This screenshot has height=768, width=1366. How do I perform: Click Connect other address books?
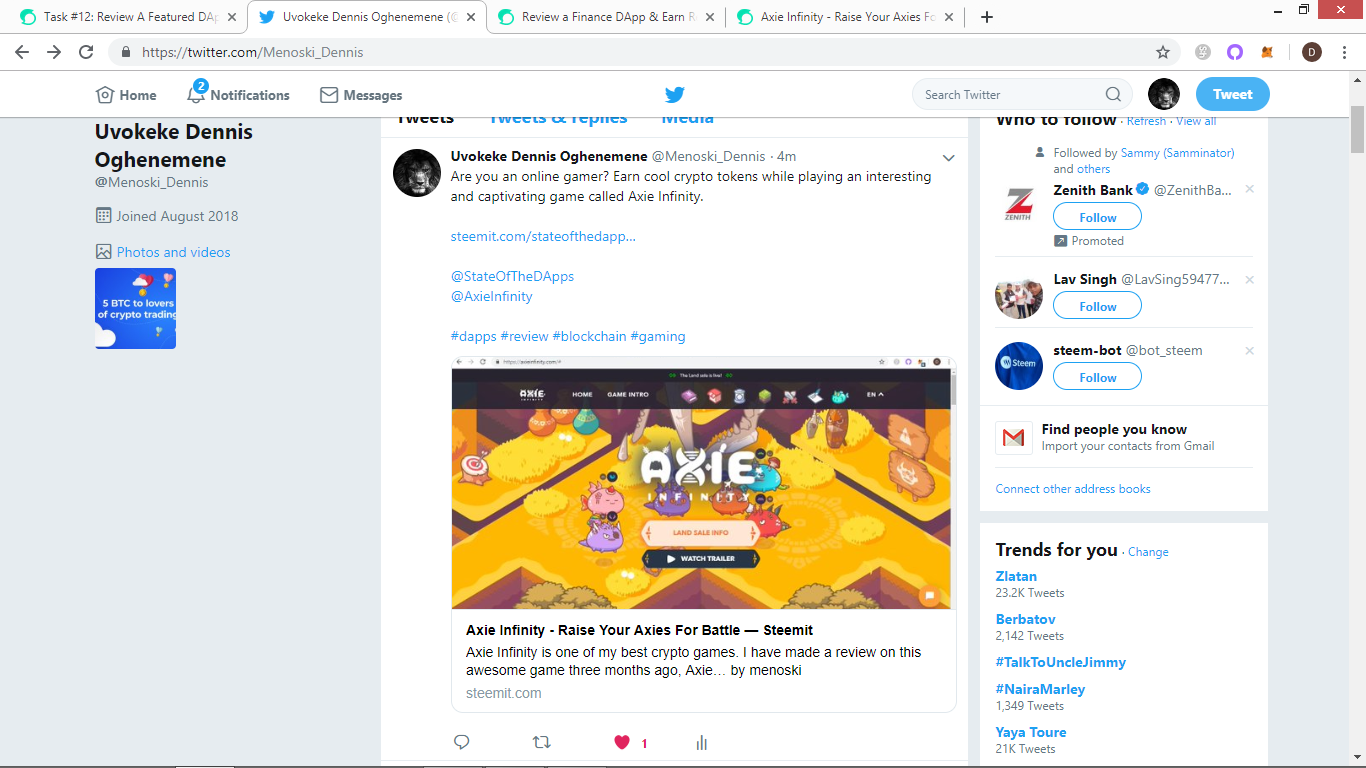(x=1073, y=489)
